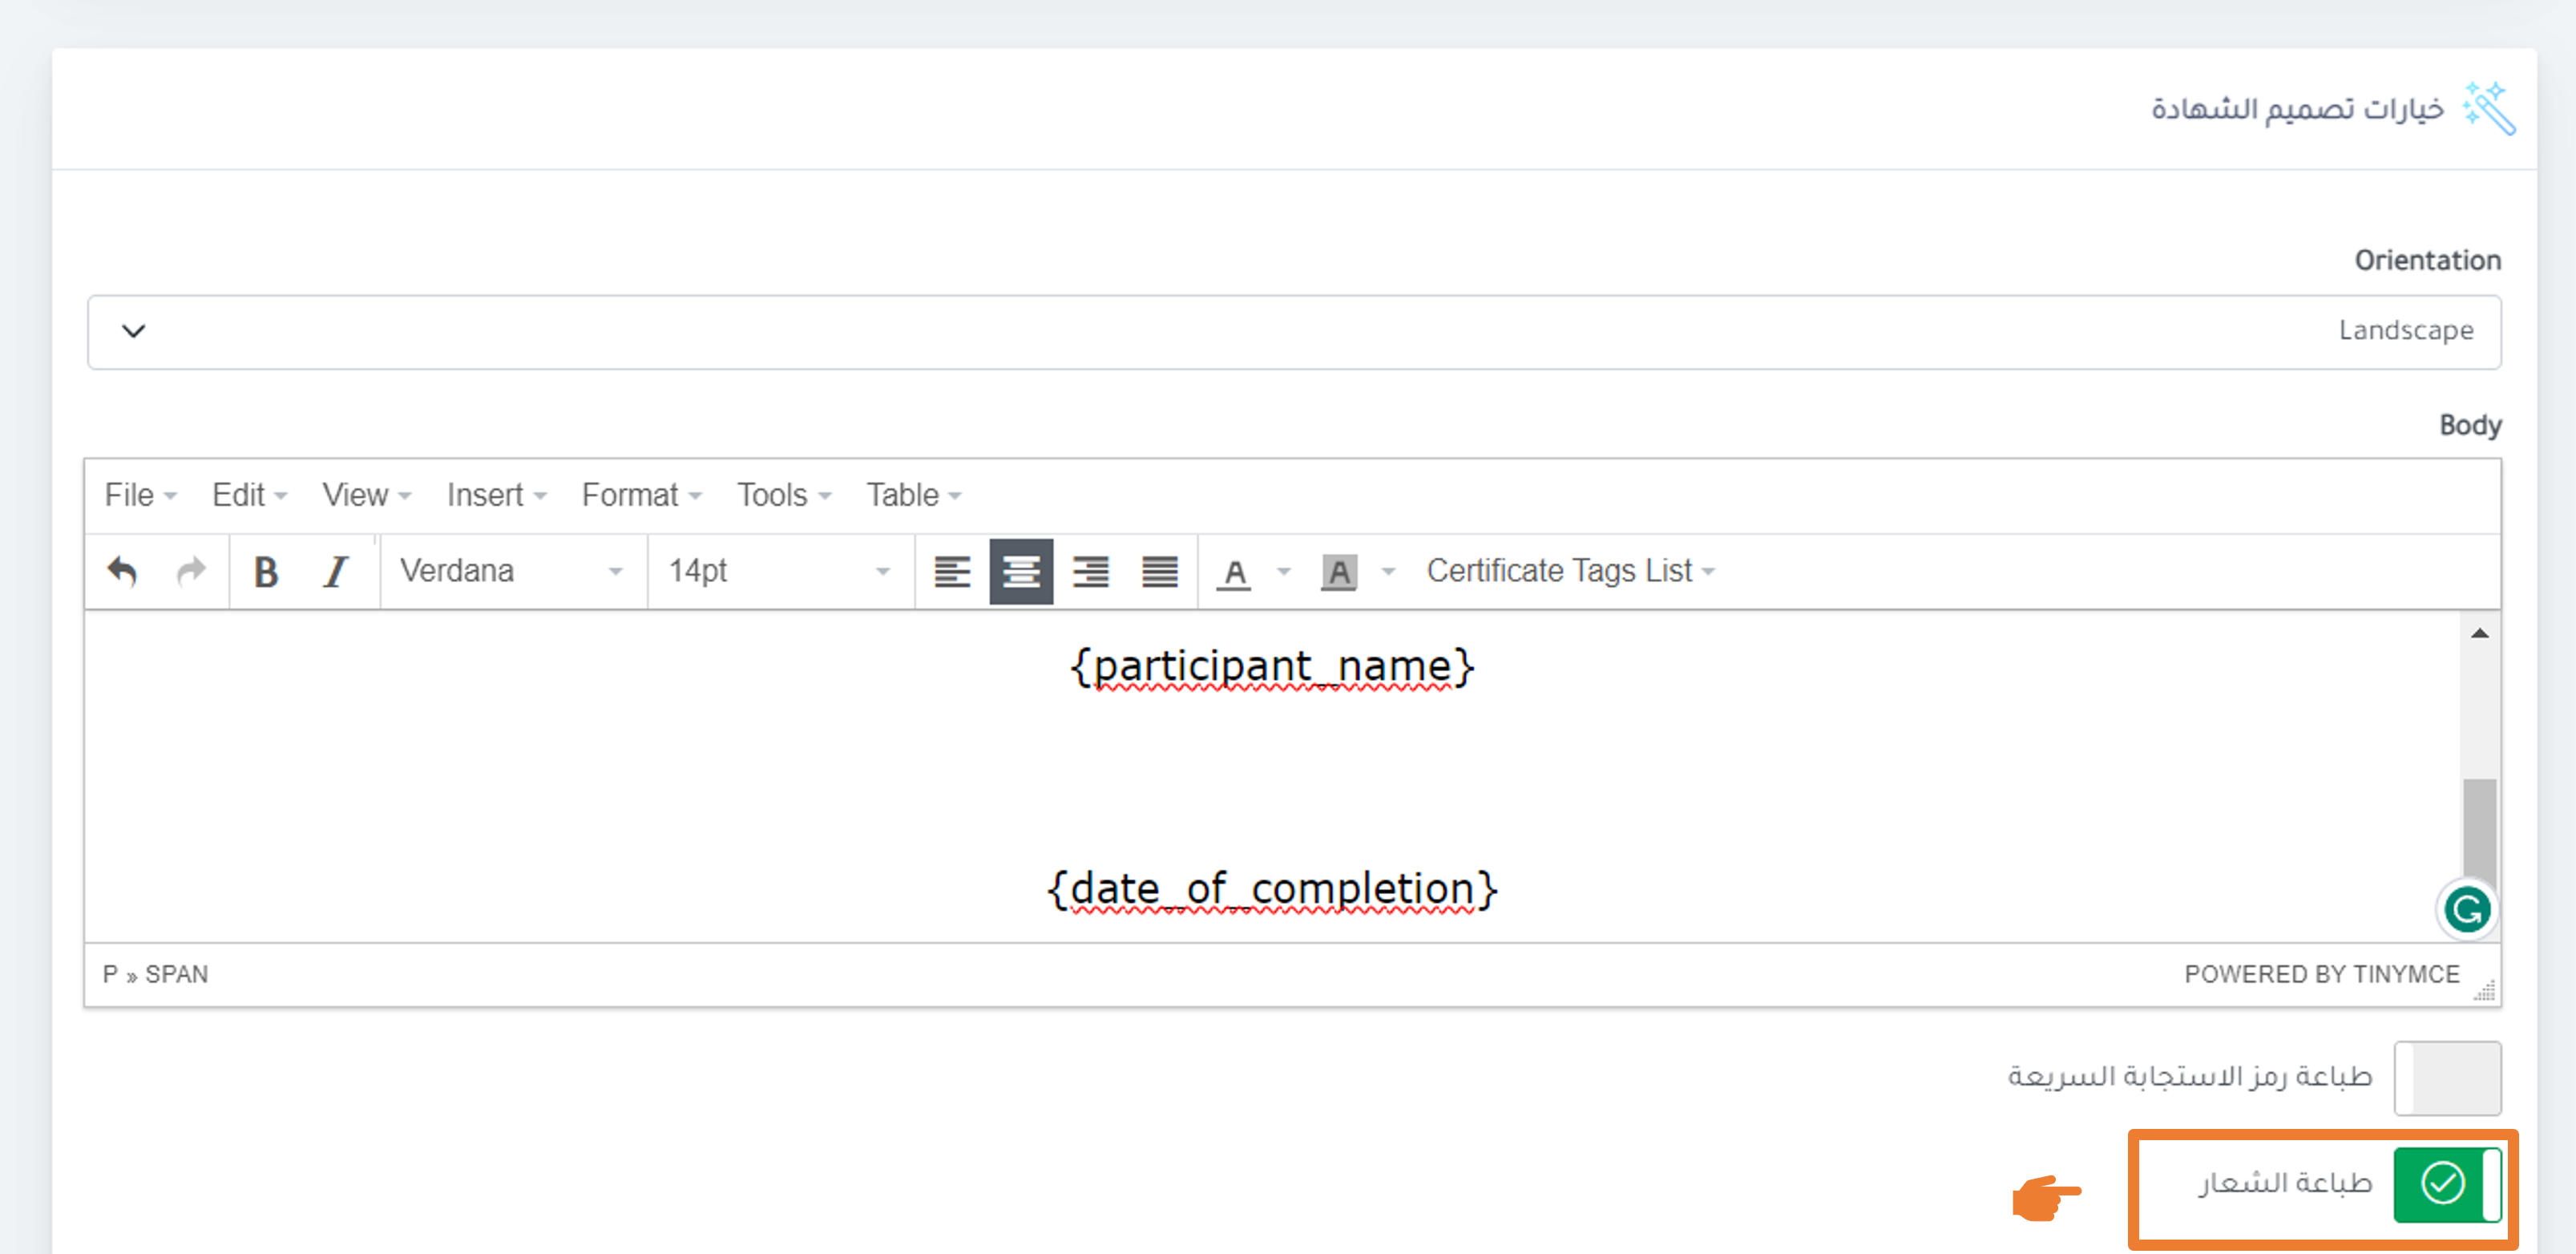Click the Undo arrow icon
Image resolution: width=2576 pixels, height=1254 pixels.
coord(122,571)
